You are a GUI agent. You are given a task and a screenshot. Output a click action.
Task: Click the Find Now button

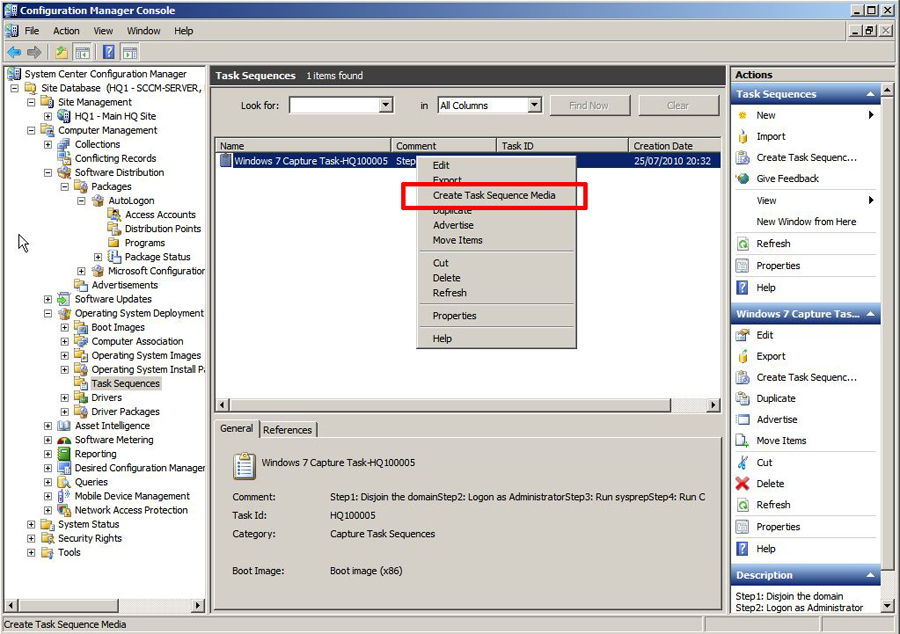[x=589, y=106]
